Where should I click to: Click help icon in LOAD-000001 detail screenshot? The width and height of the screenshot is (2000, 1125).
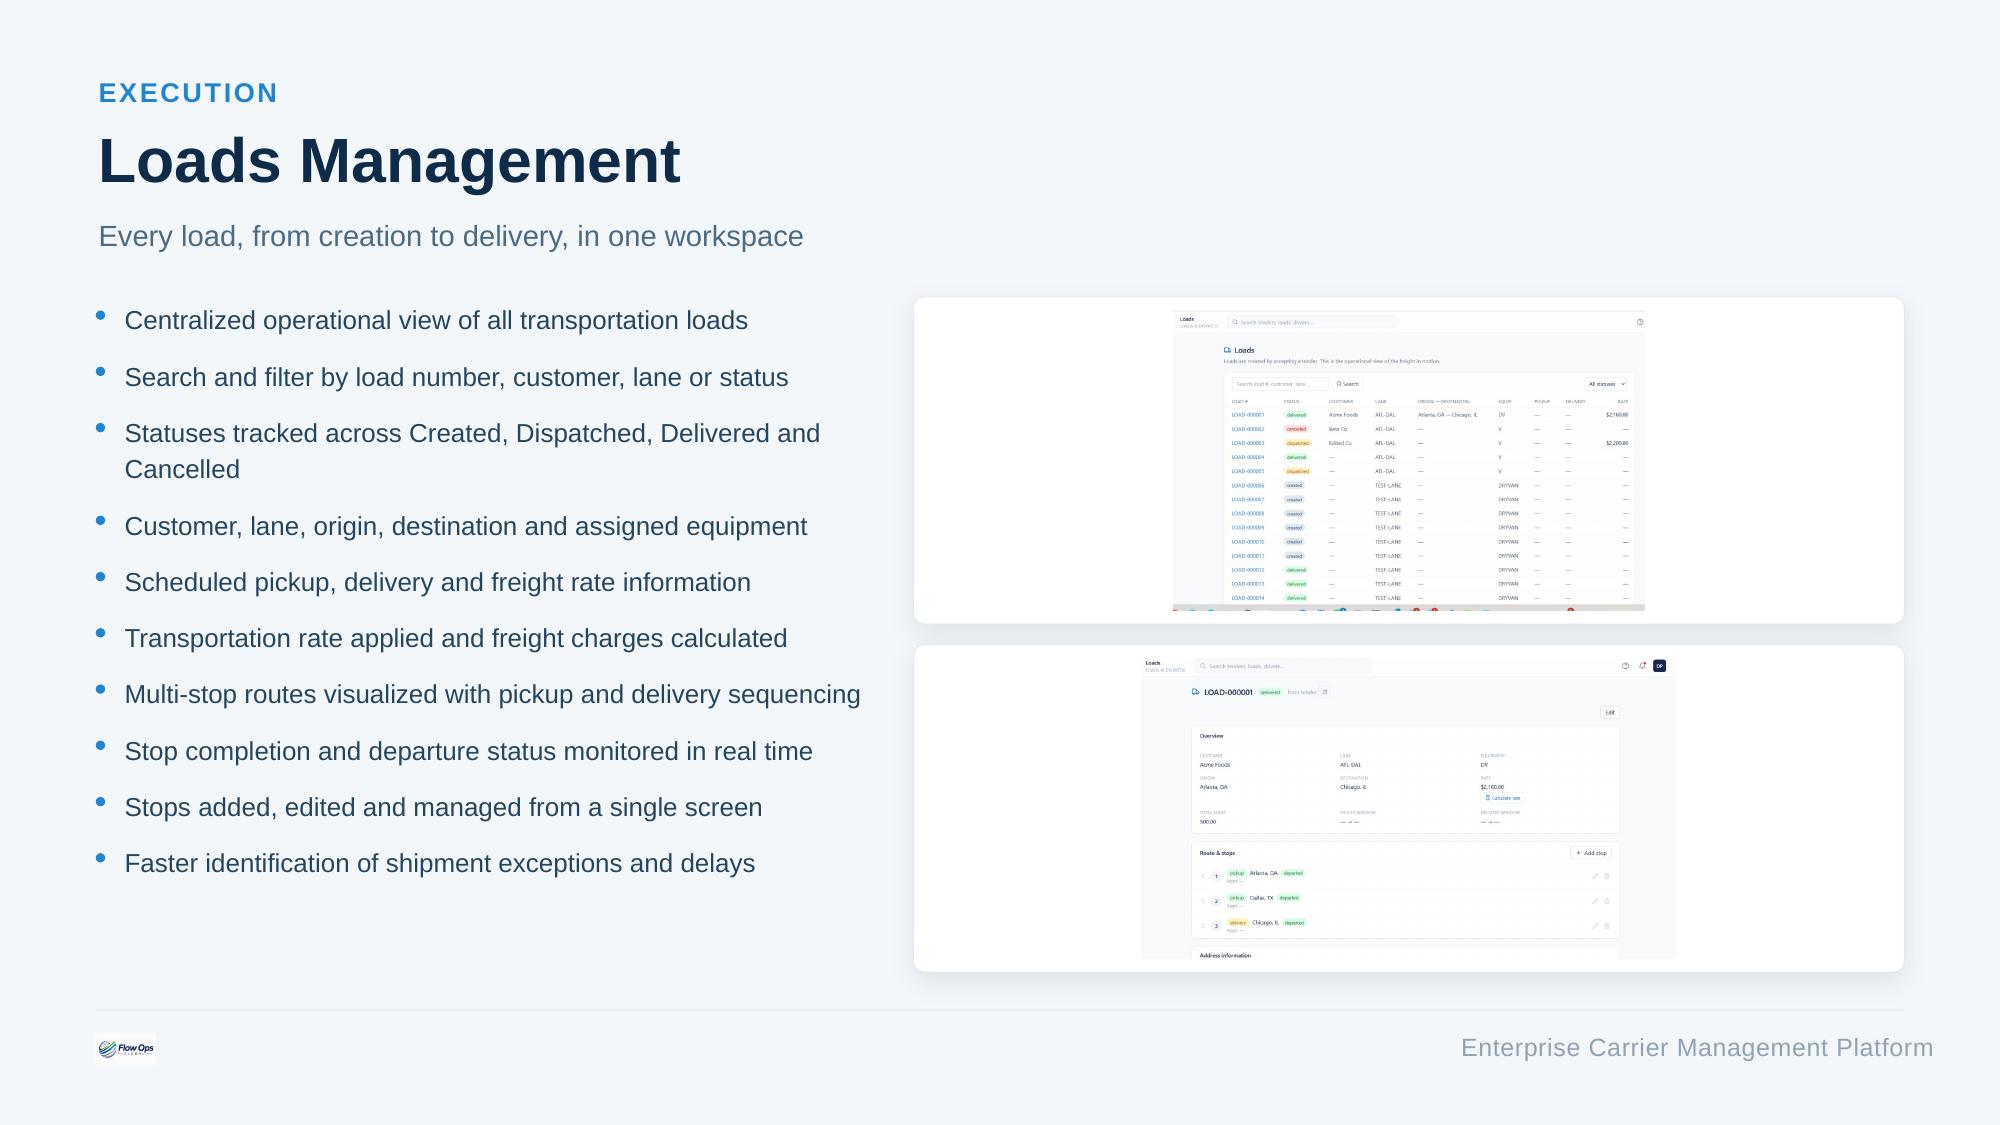1625,666
